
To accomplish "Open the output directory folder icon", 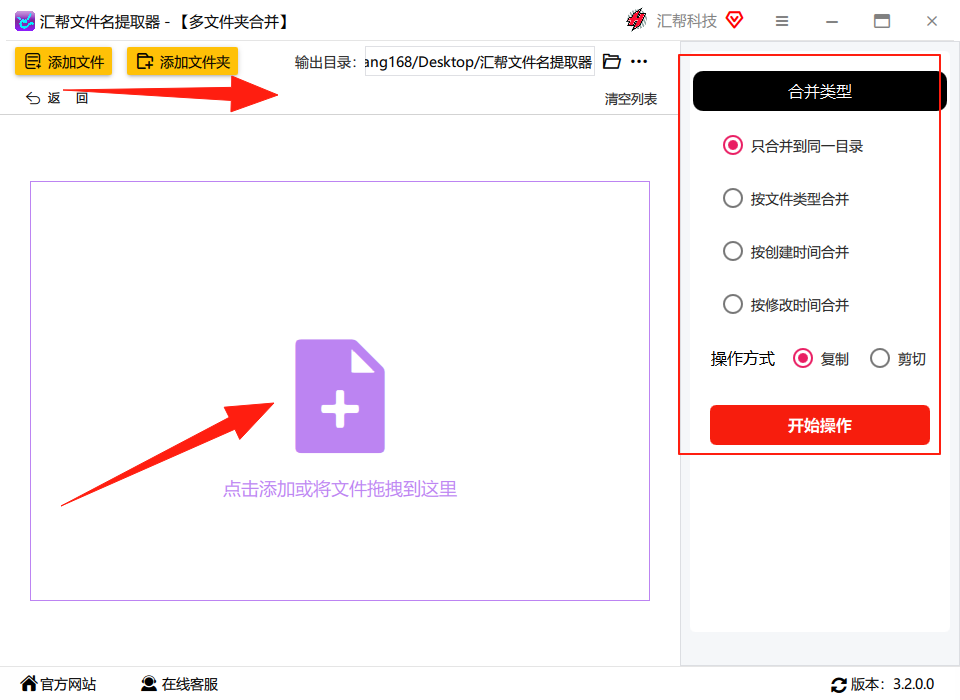I will click(612, 61).
